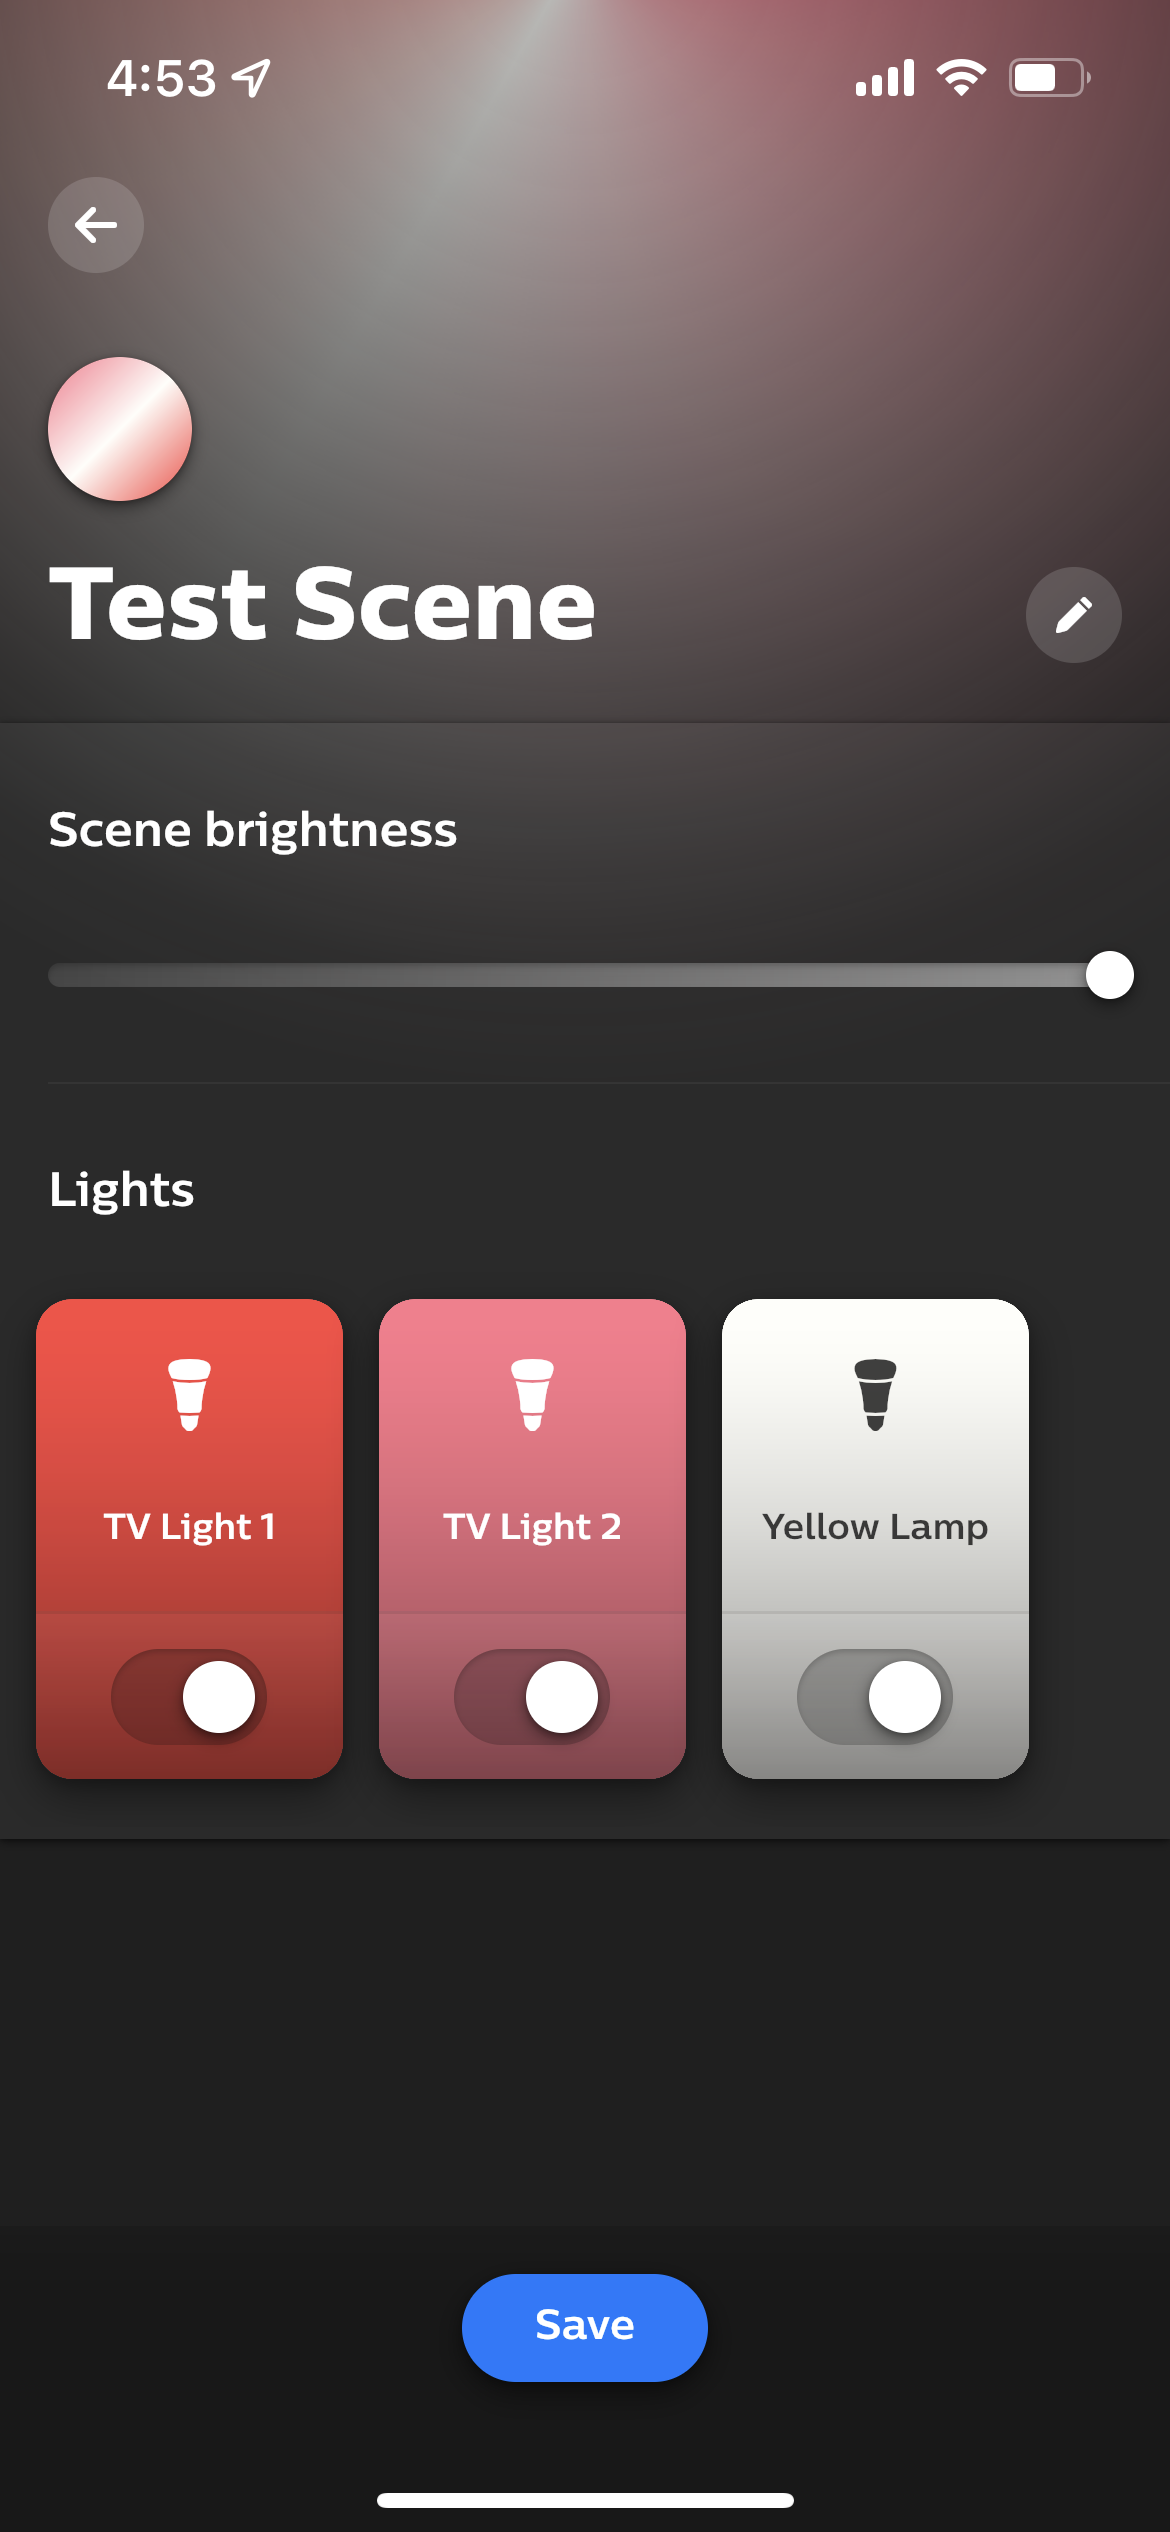Turn off the TV Light 1 toggle
The height and width of the screenshot is (2532, 1170).
click(x=189, y=1696)
